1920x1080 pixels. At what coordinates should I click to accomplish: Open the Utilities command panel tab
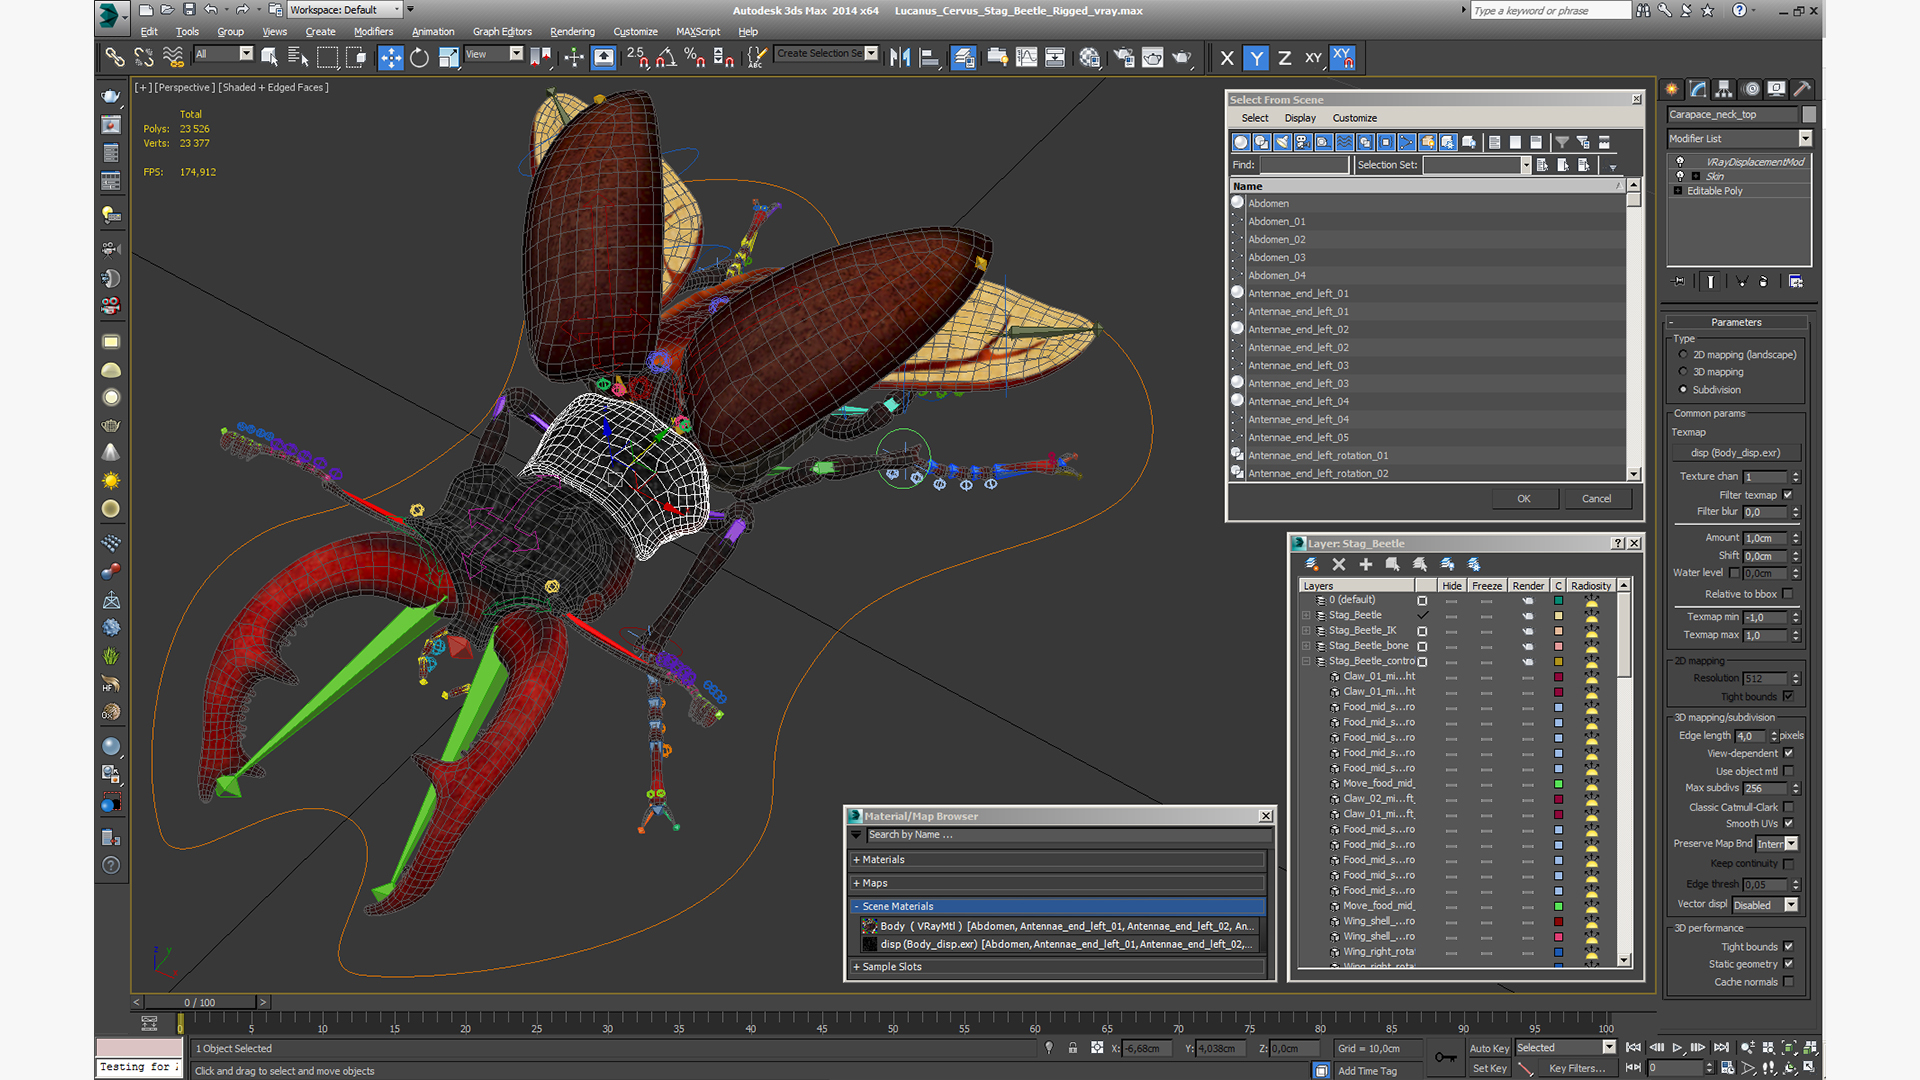(1802, 89)
